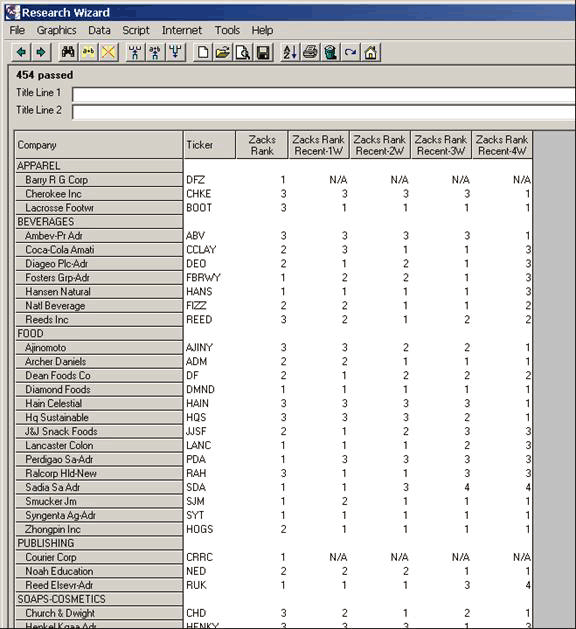The image size is (576, 629).
Task: Click the Zacks Rank Recent-4W header
Action: tap(502, 145)
